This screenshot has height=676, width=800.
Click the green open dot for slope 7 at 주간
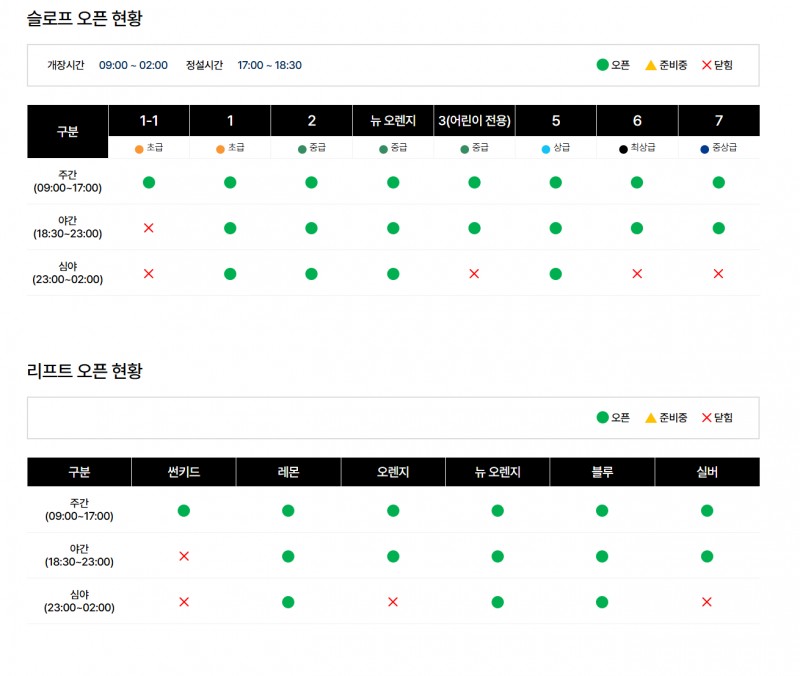click(x=718, y=182)
